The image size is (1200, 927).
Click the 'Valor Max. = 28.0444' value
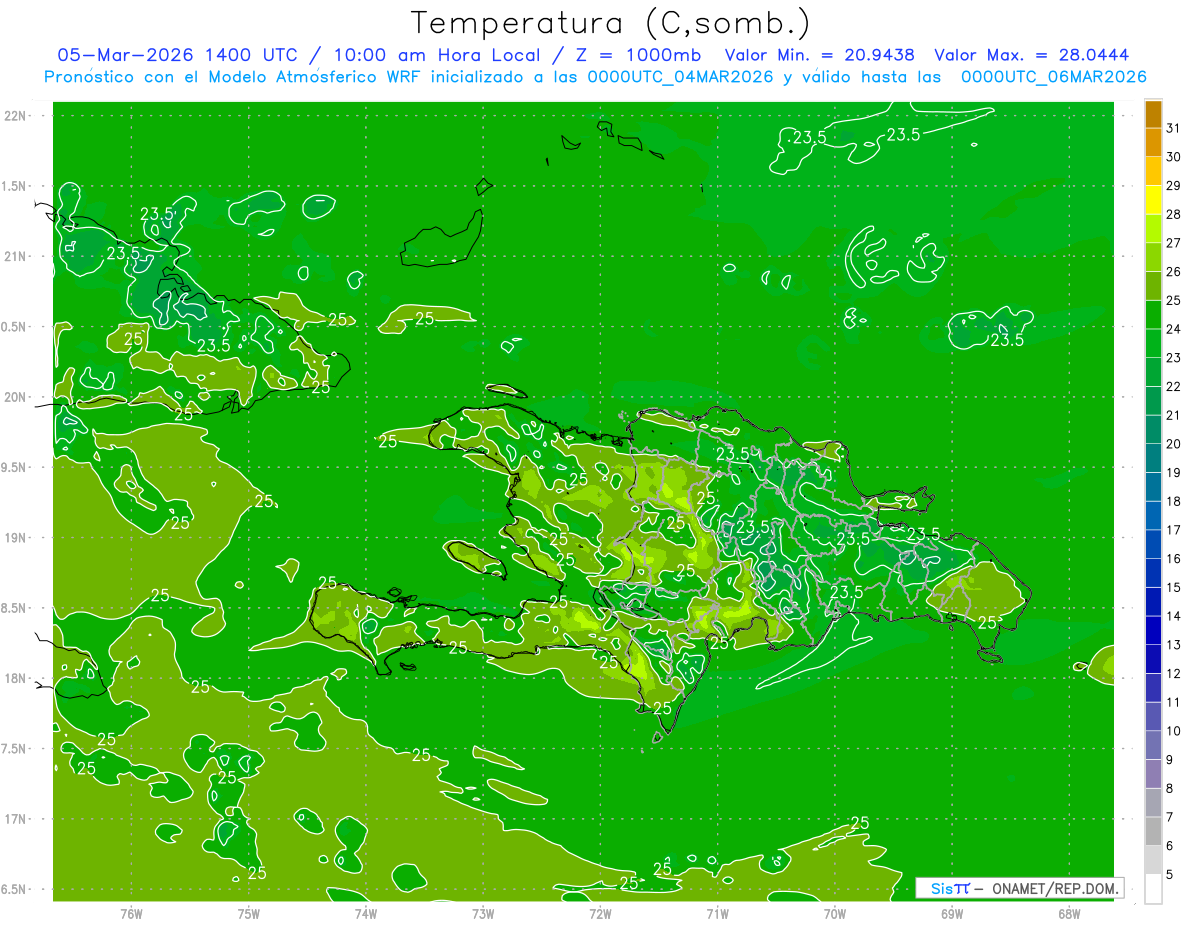(1032, 55)
